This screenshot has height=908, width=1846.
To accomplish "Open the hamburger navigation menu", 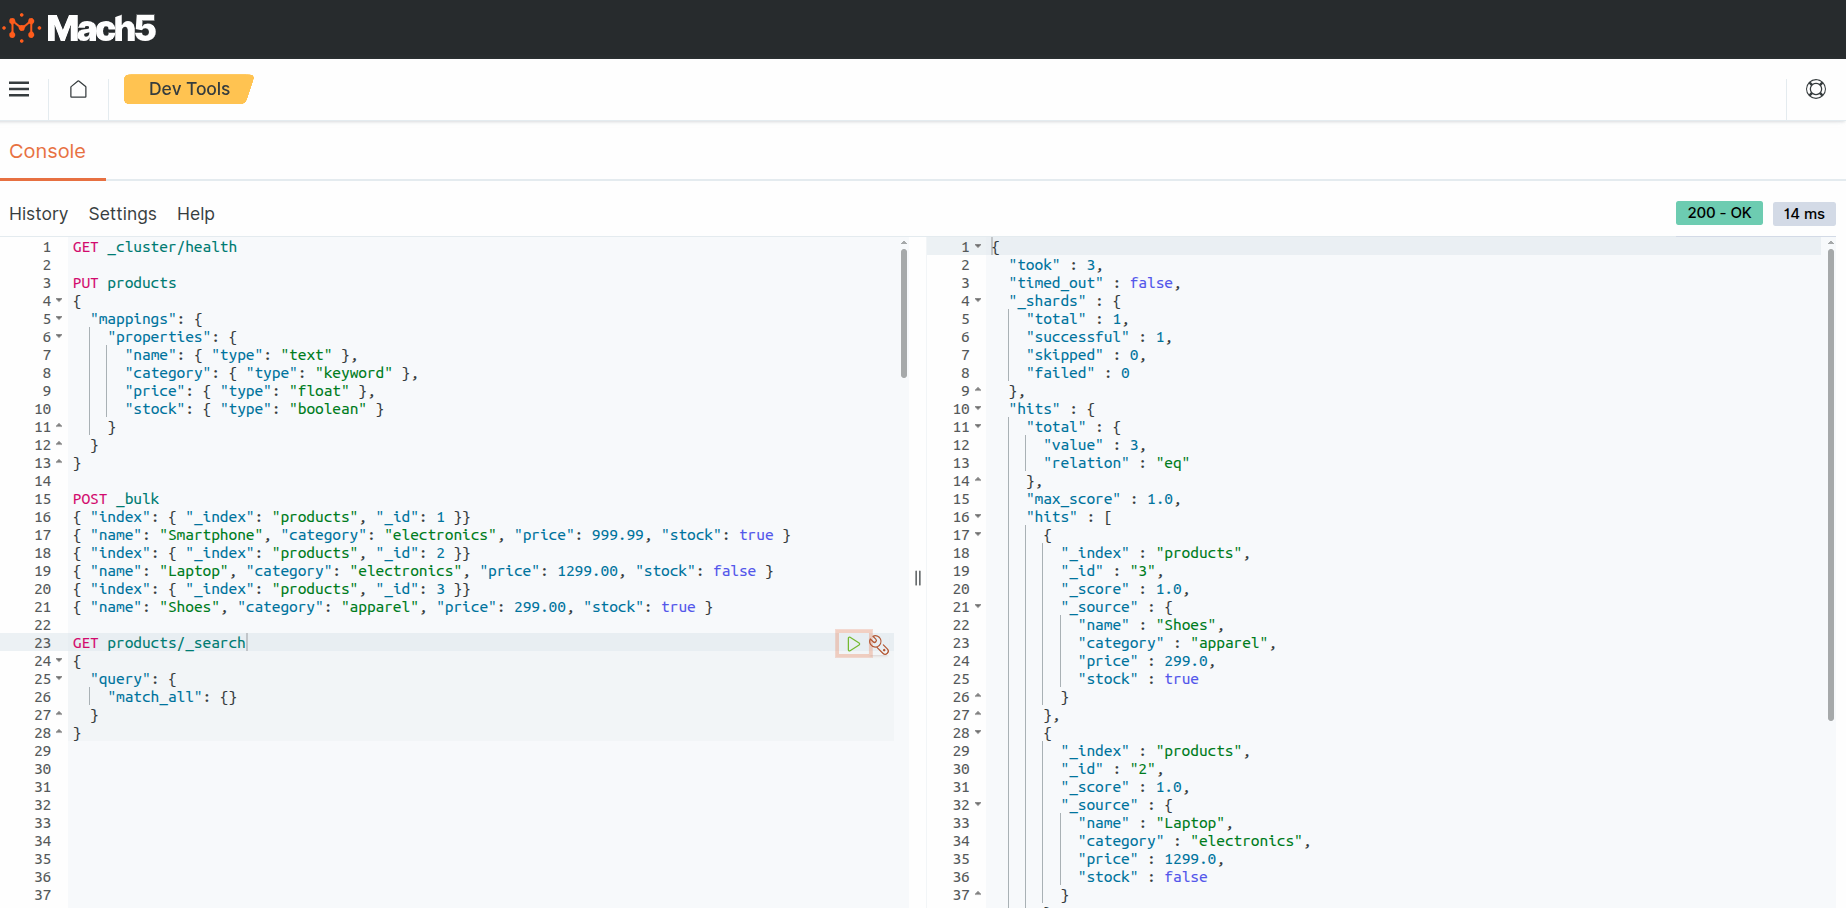I will (x=19, y=89).
